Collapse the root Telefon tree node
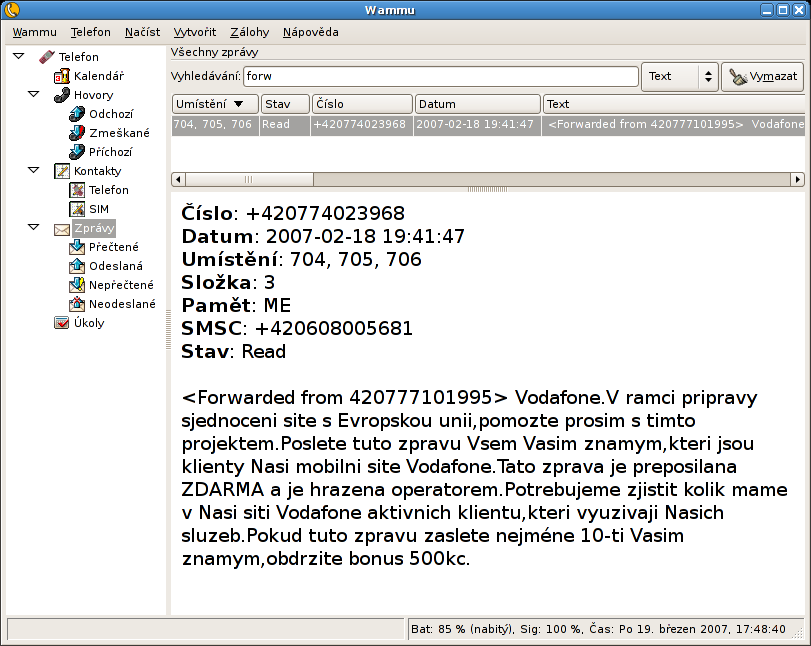This screenshot has width=811, height=646. click(x=19, y=56)
